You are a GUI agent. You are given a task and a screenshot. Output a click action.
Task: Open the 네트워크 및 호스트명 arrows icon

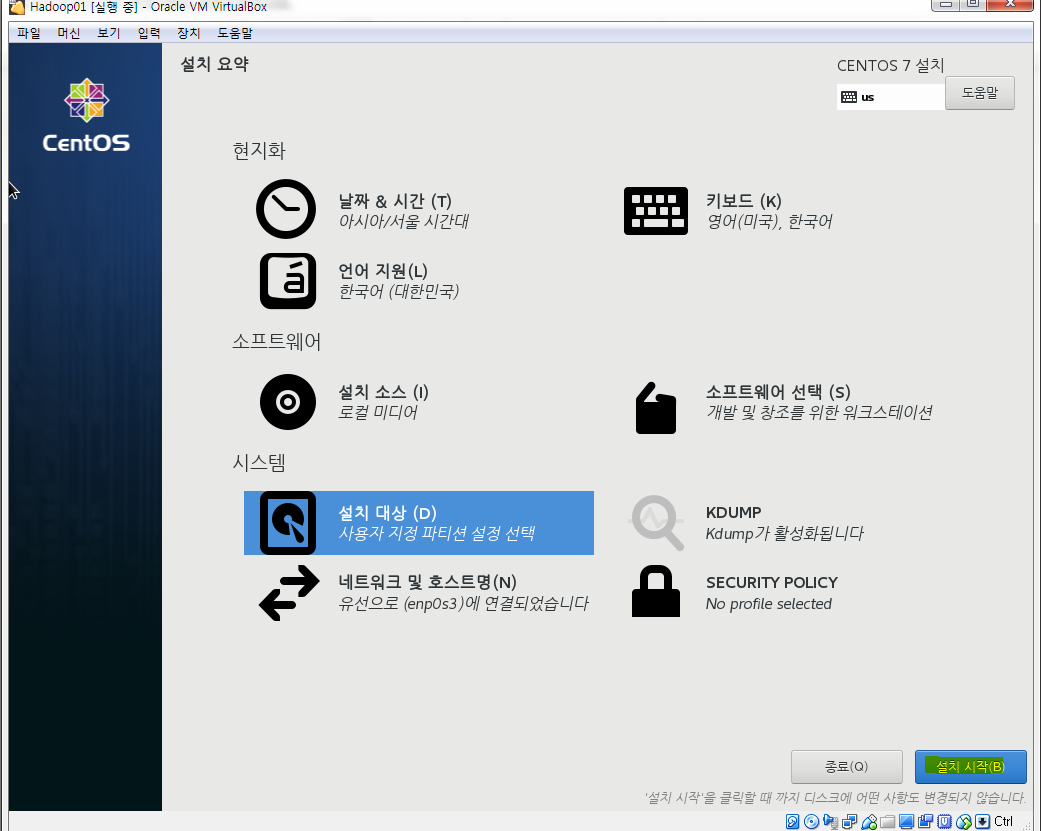point(289,593)
